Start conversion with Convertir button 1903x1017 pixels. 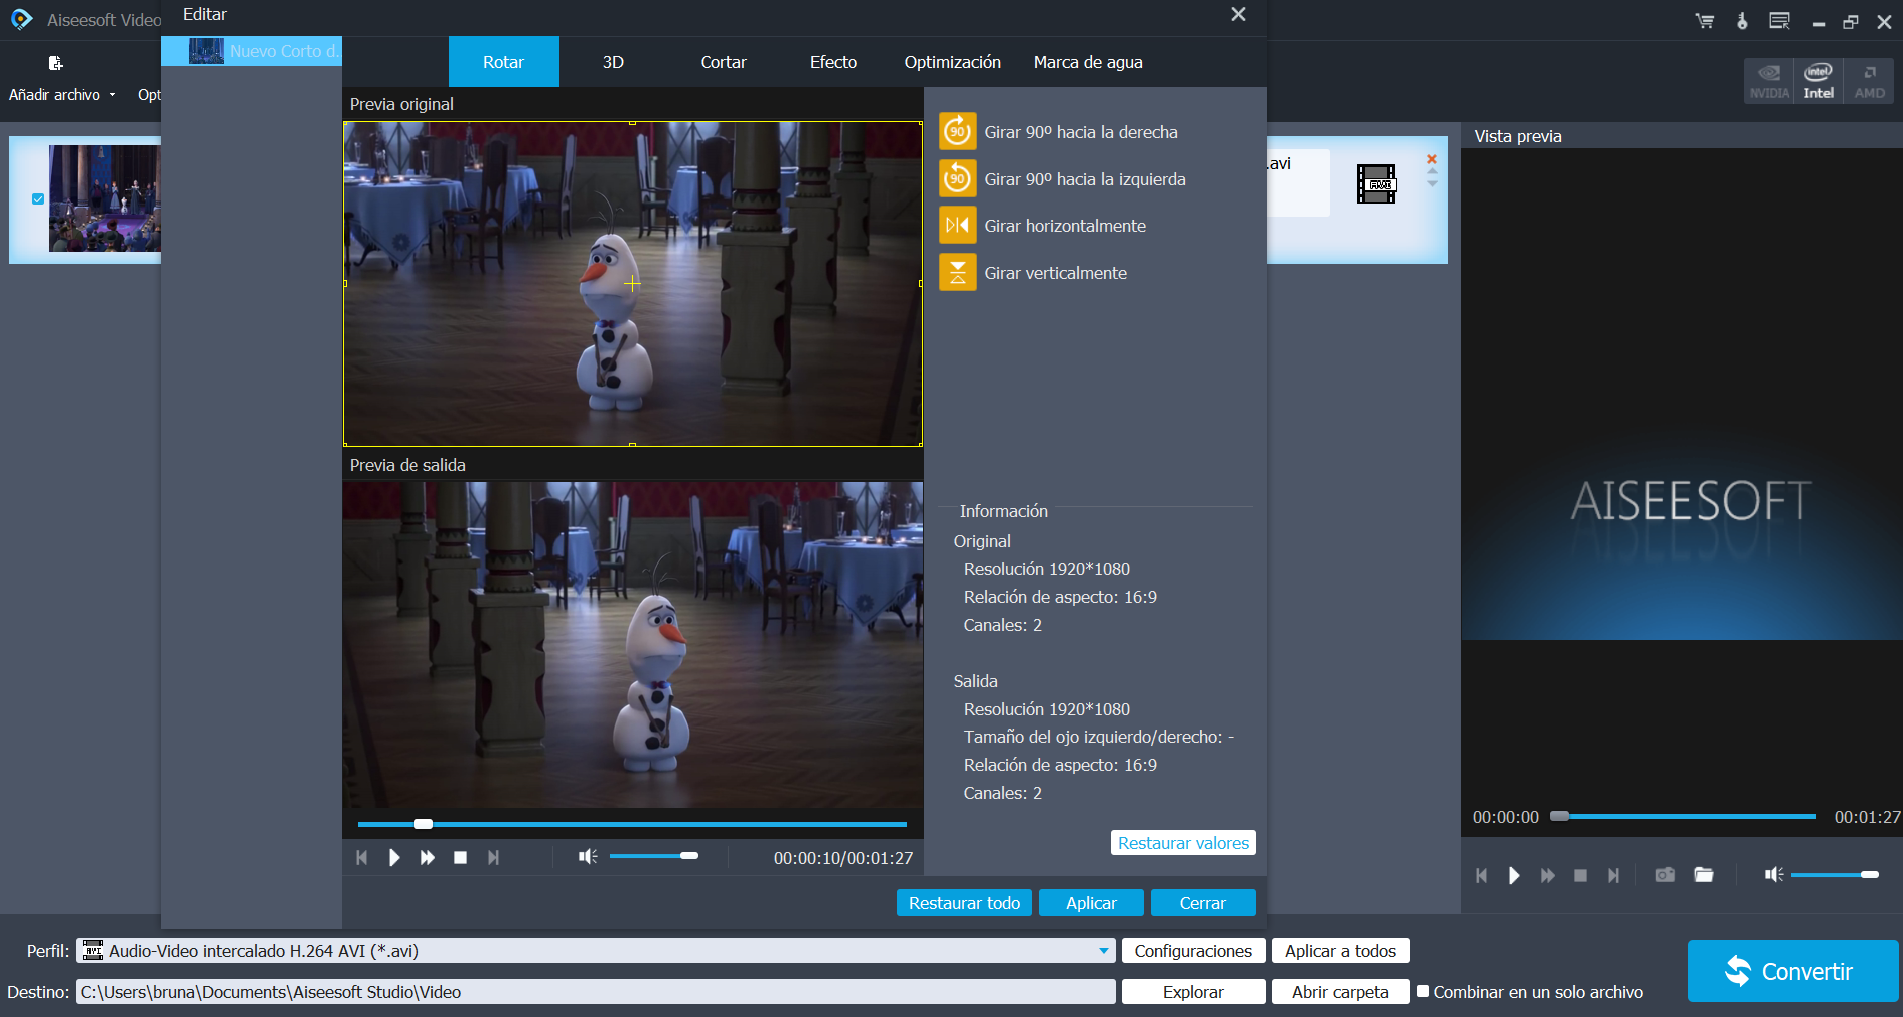pyautogui.click(x=1792, y=971)
